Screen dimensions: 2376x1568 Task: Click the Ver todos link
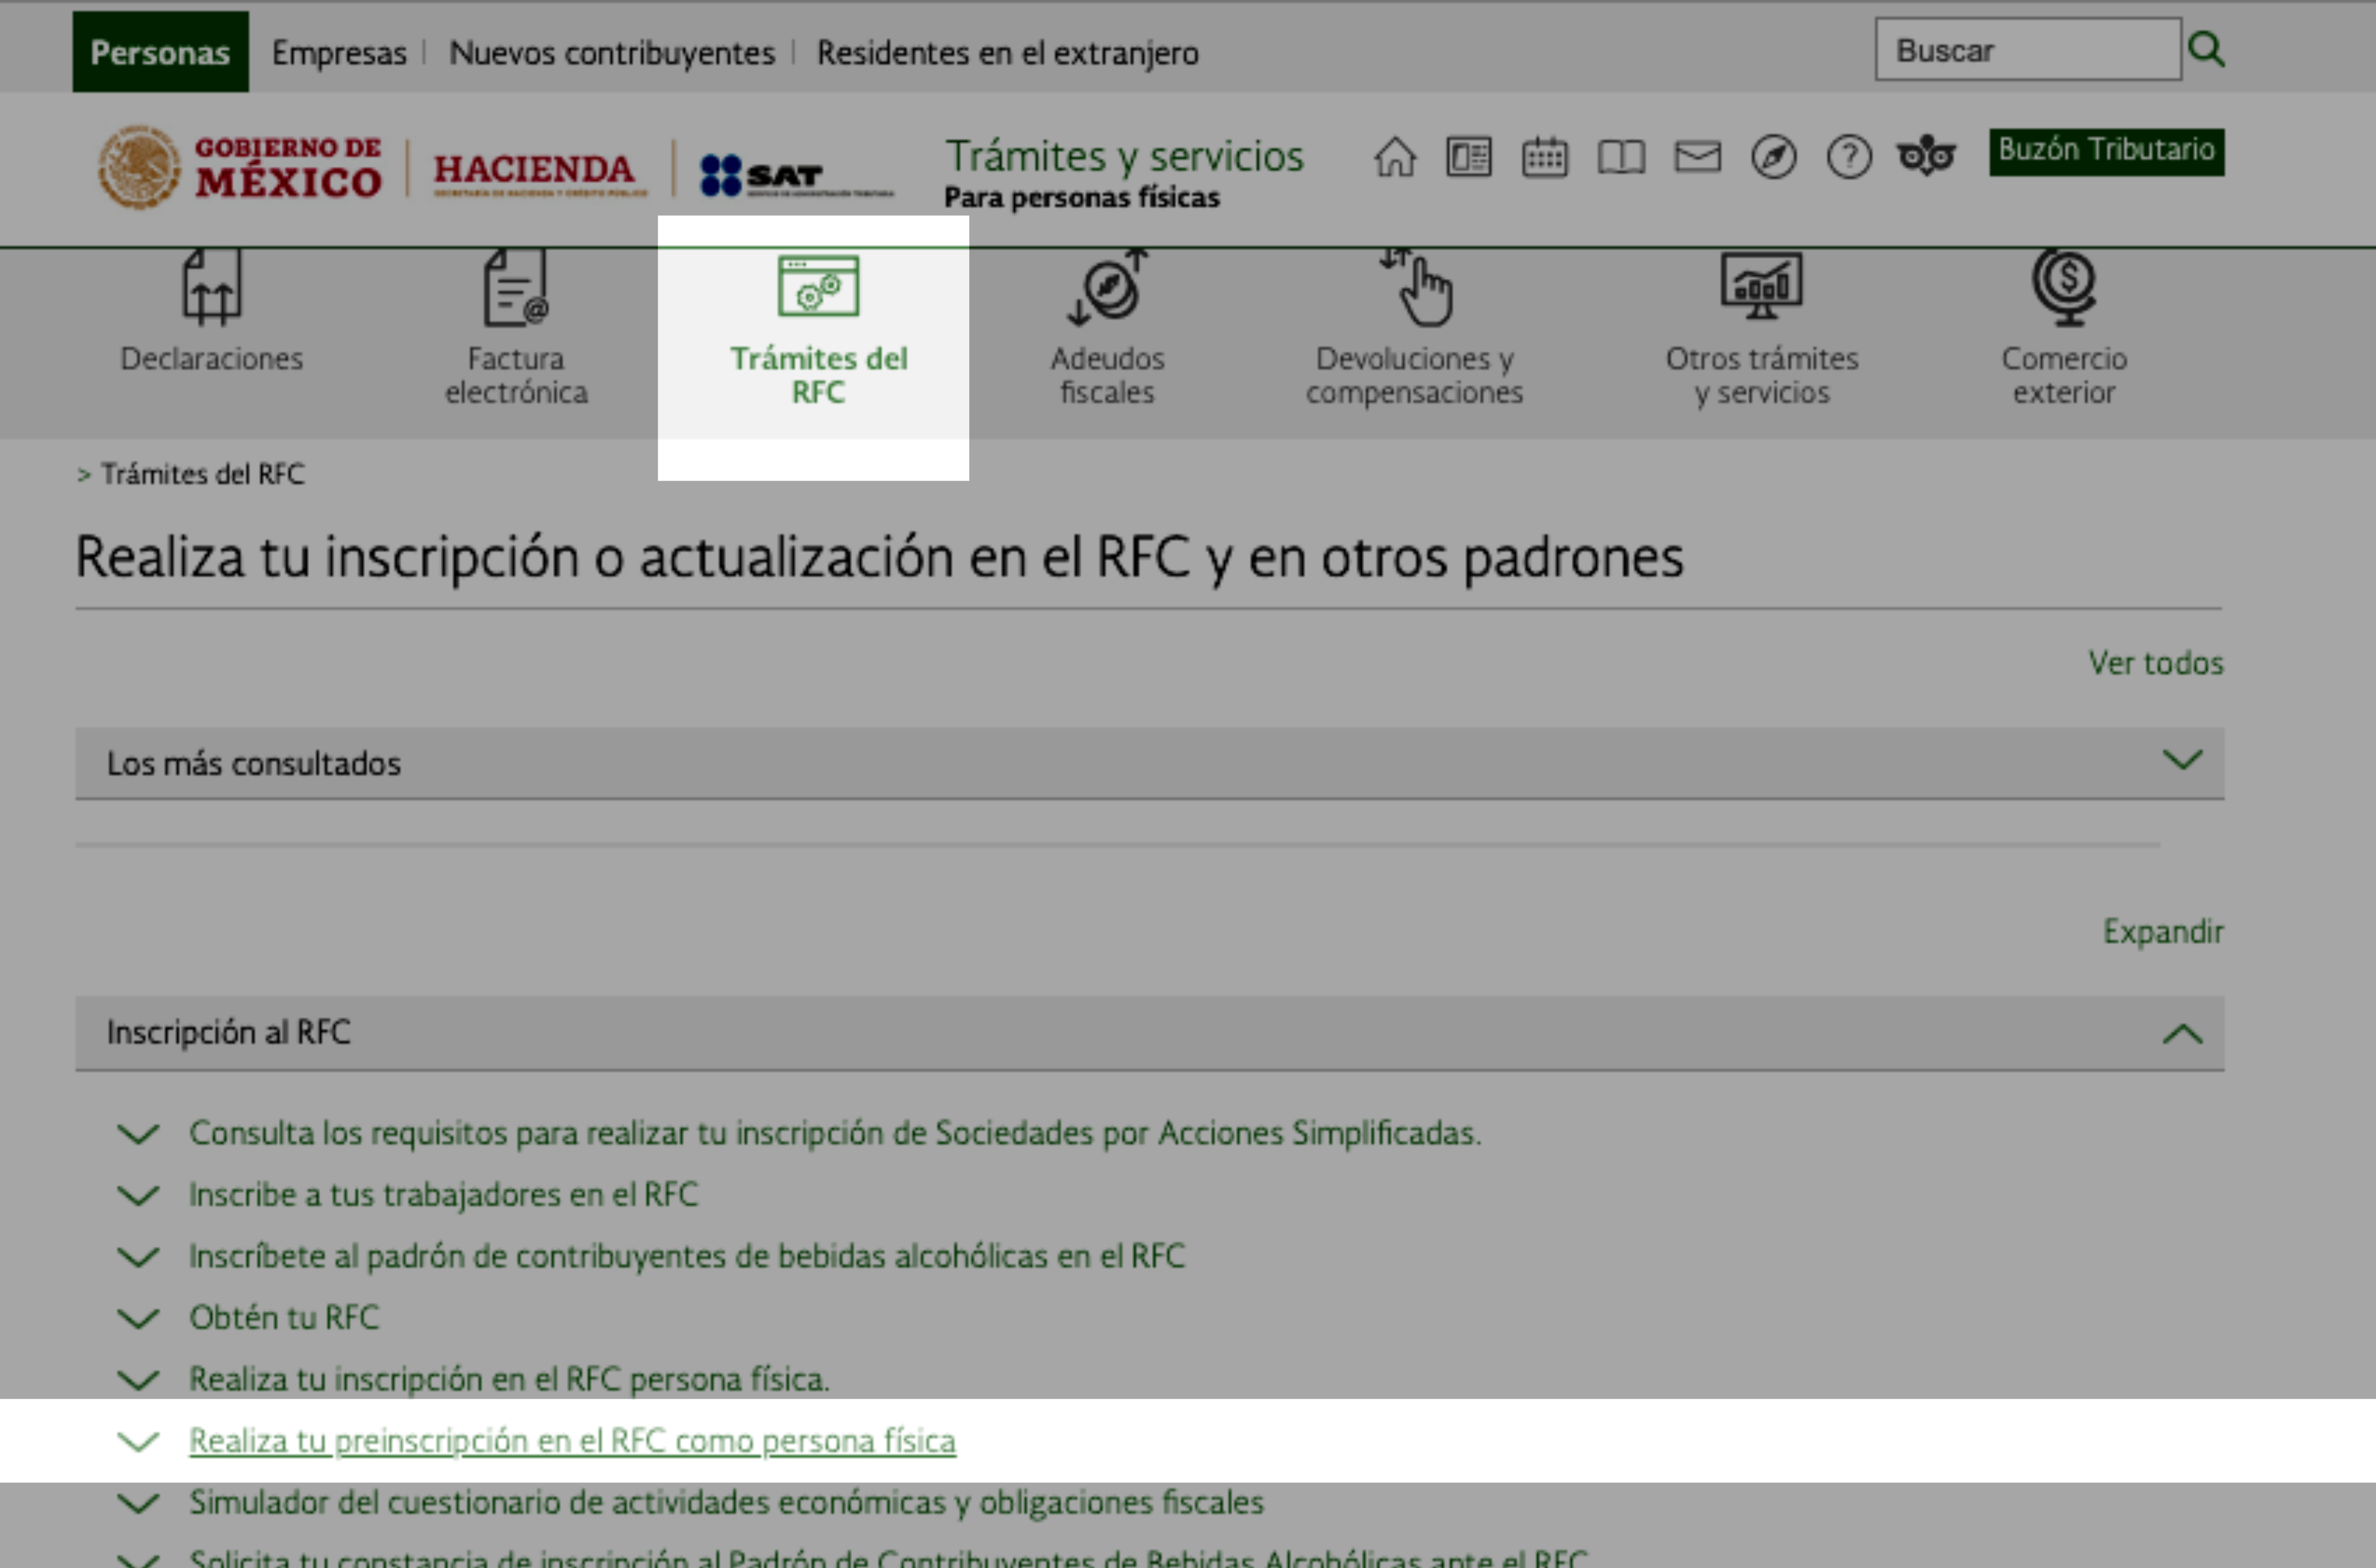click(x=2155, y=662)
